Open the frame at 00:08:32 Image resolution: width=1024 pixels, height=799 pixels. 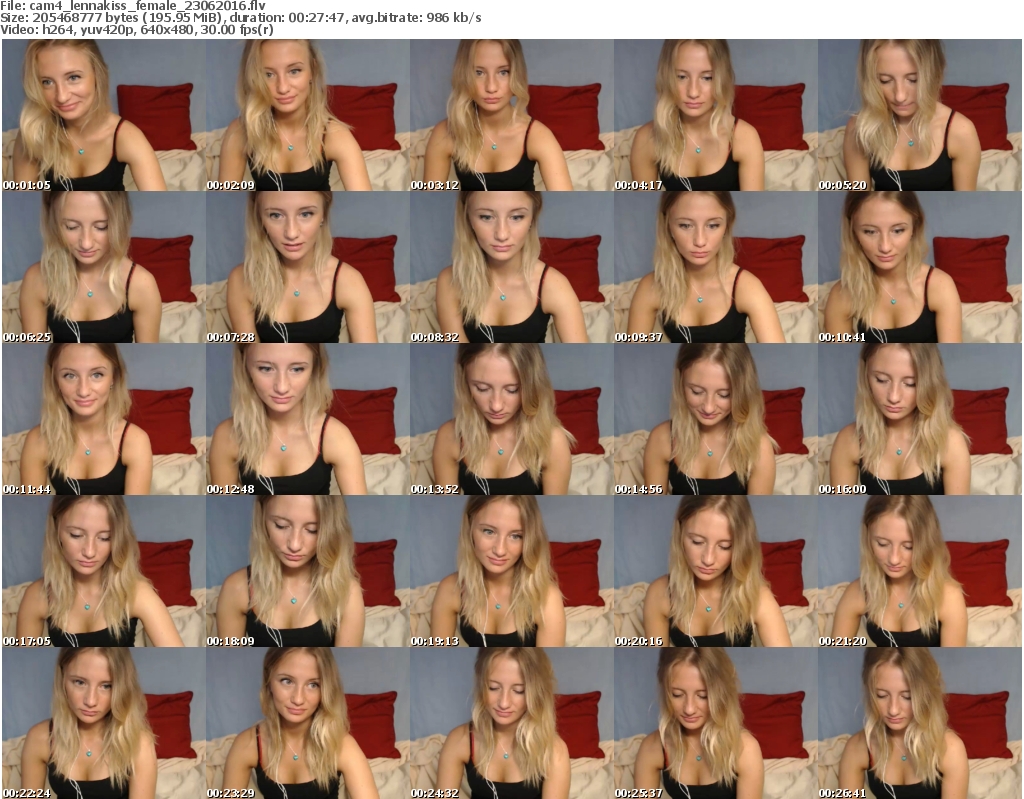511,267
